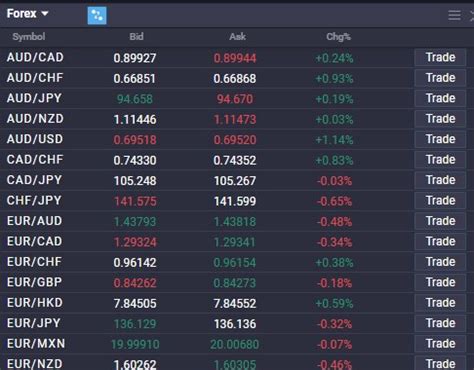474x370 pixels.
Task: Select the EUR/HKD symbol
Action: point(35,303)
